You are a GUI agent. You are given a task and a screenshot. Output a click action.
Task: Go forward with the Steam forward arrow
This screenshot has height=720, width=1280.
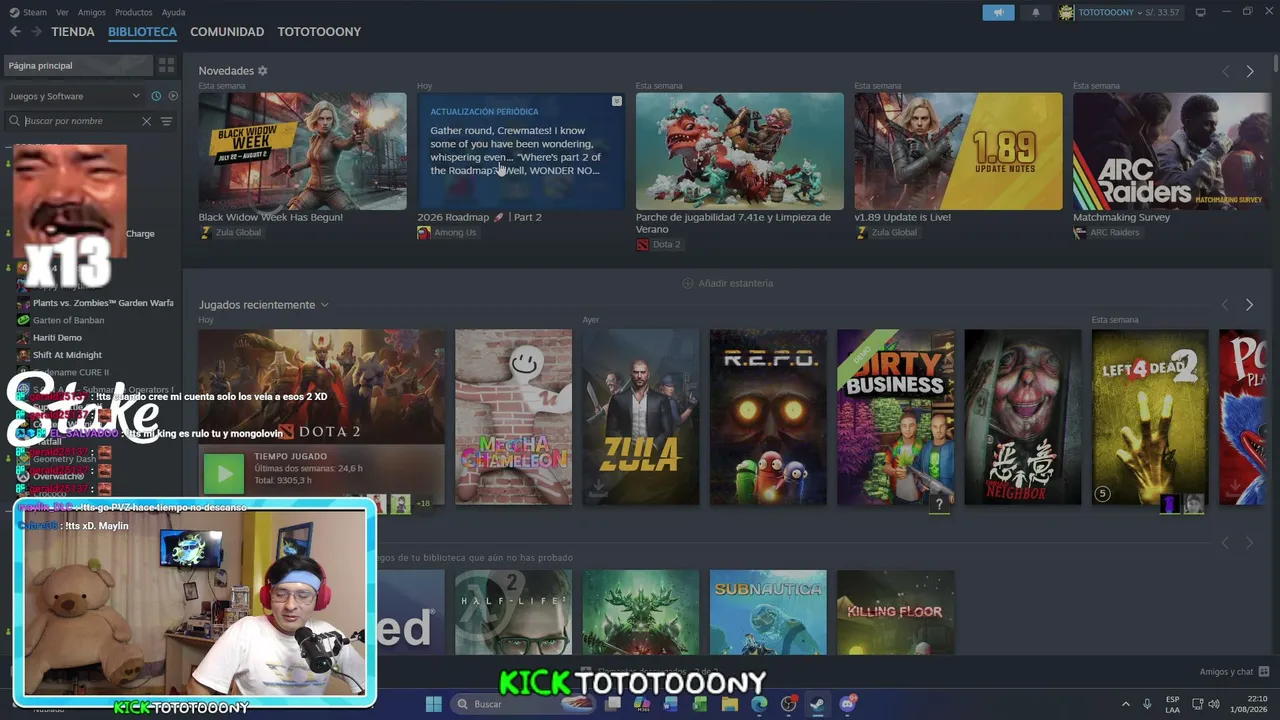[x=36, y=32]
